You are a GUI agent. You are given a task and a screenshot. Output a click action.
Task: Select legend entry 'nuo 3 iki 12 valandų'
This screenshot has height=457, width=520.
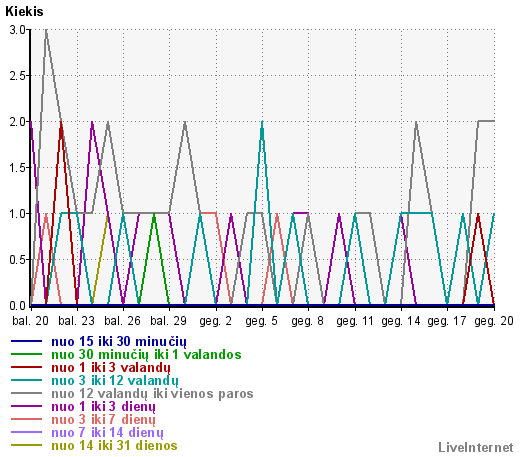tap(115, 381)
